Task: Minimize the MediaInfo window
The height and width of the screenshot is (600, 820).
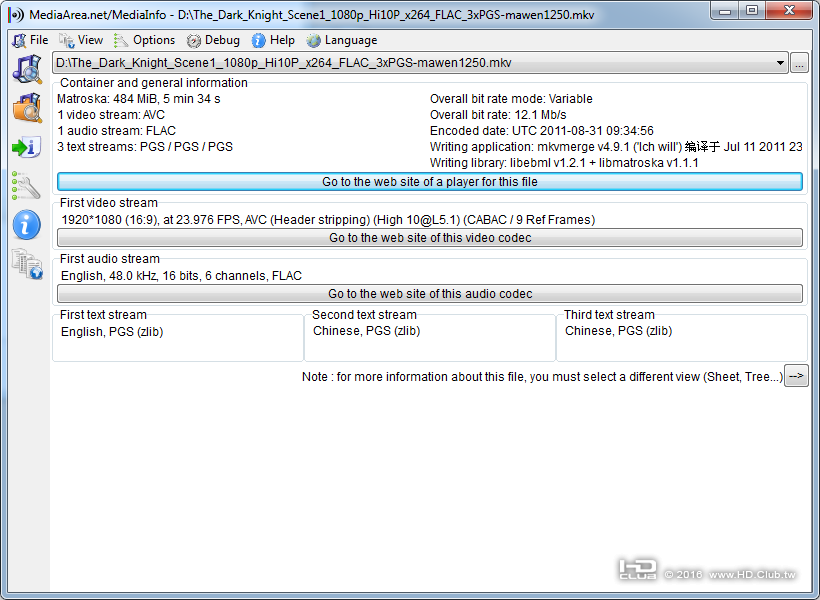Action: click(x=725, y=11)
